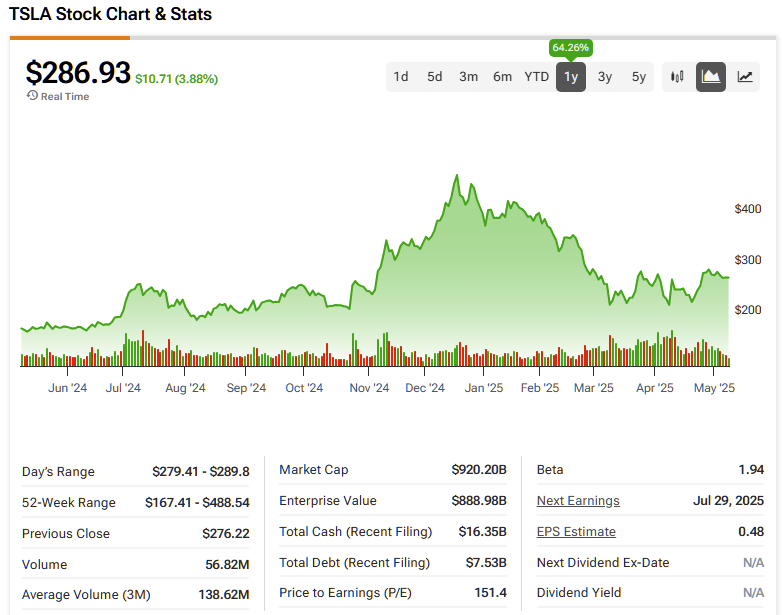Click the EPS Estimate value 0.48
Screen dimensions: 782x615
tap(751, 531)
